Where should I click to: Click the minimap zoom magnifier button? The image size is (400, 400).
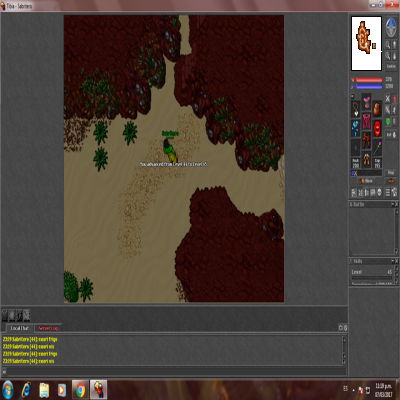click(388, 44)
